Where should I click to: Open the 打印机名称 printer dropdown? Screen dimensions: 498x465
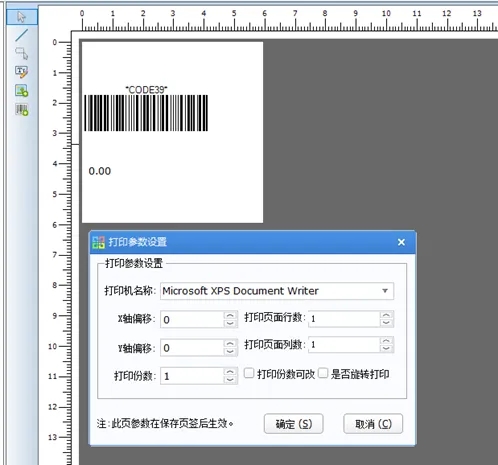(x=385, y=291)
